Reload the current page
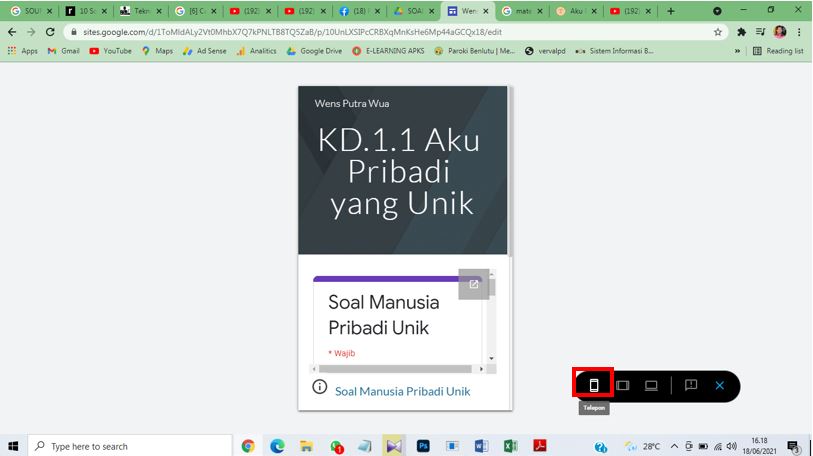The width and height of the screenshot is (813, 456). 49,32
